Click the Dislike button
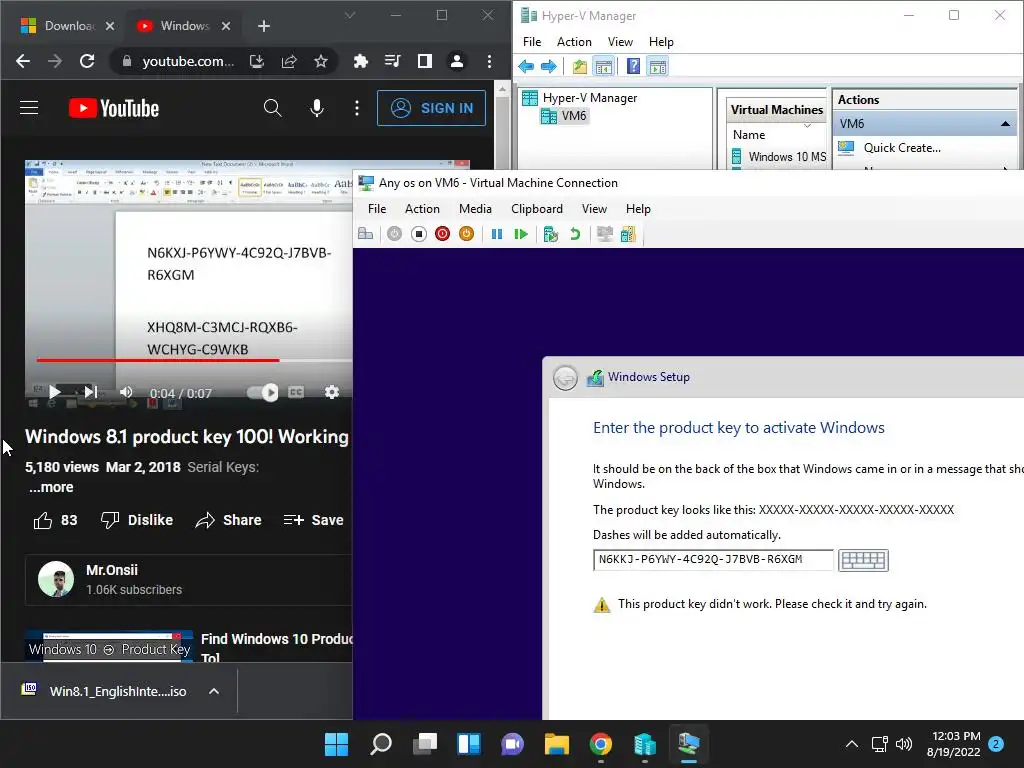Screen dimensions: 1024x768 click(x=137, y=520)
